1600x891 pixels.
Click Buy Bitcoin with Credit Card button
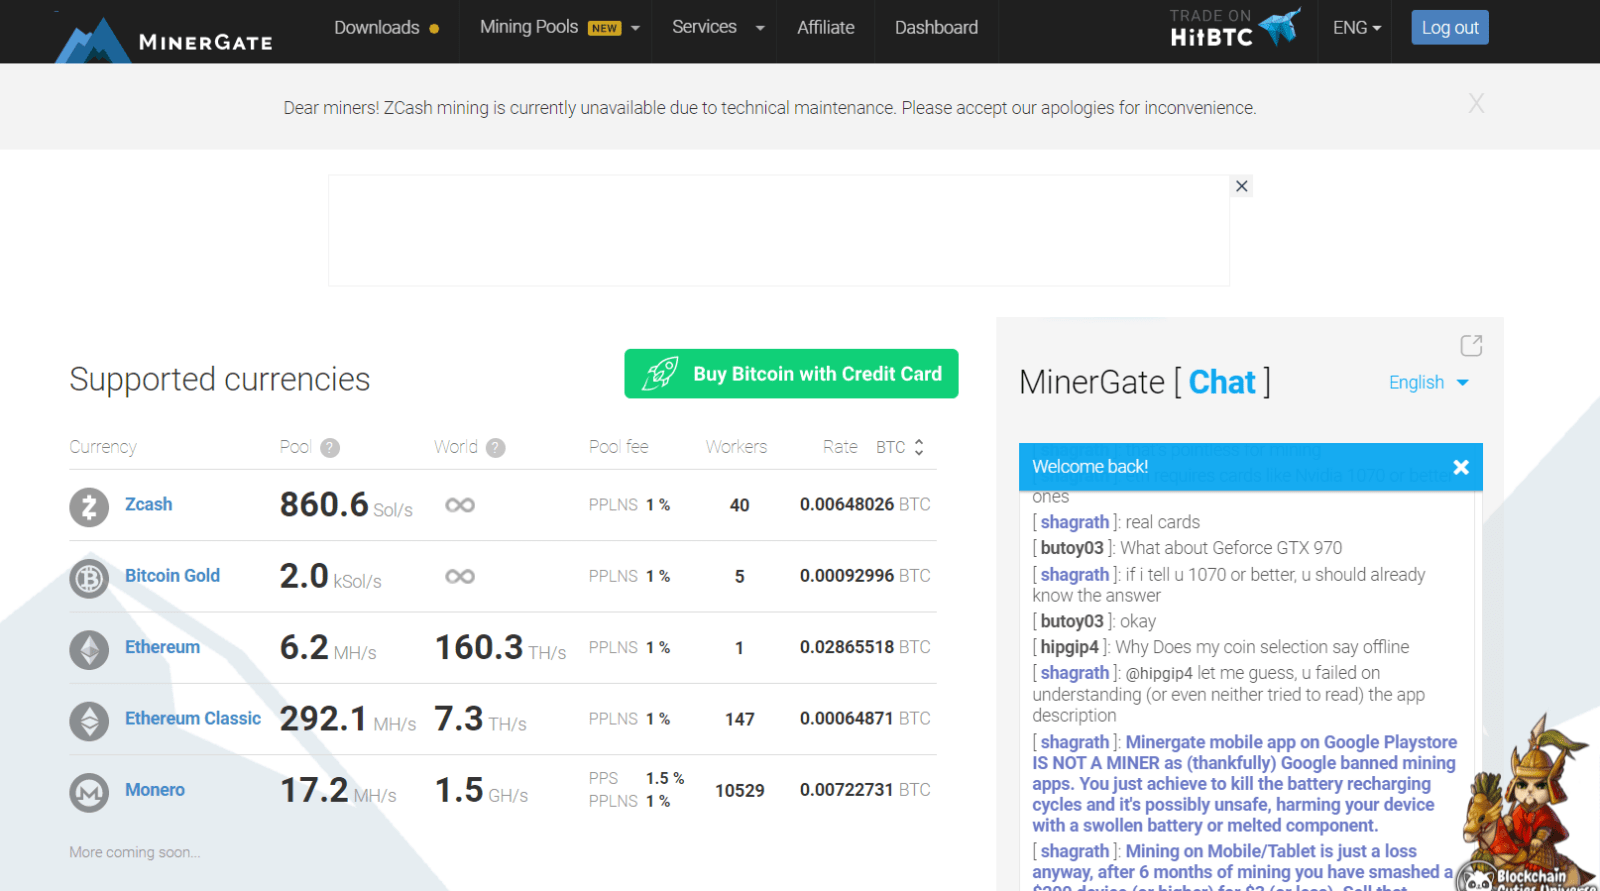(x=791, y=374)
